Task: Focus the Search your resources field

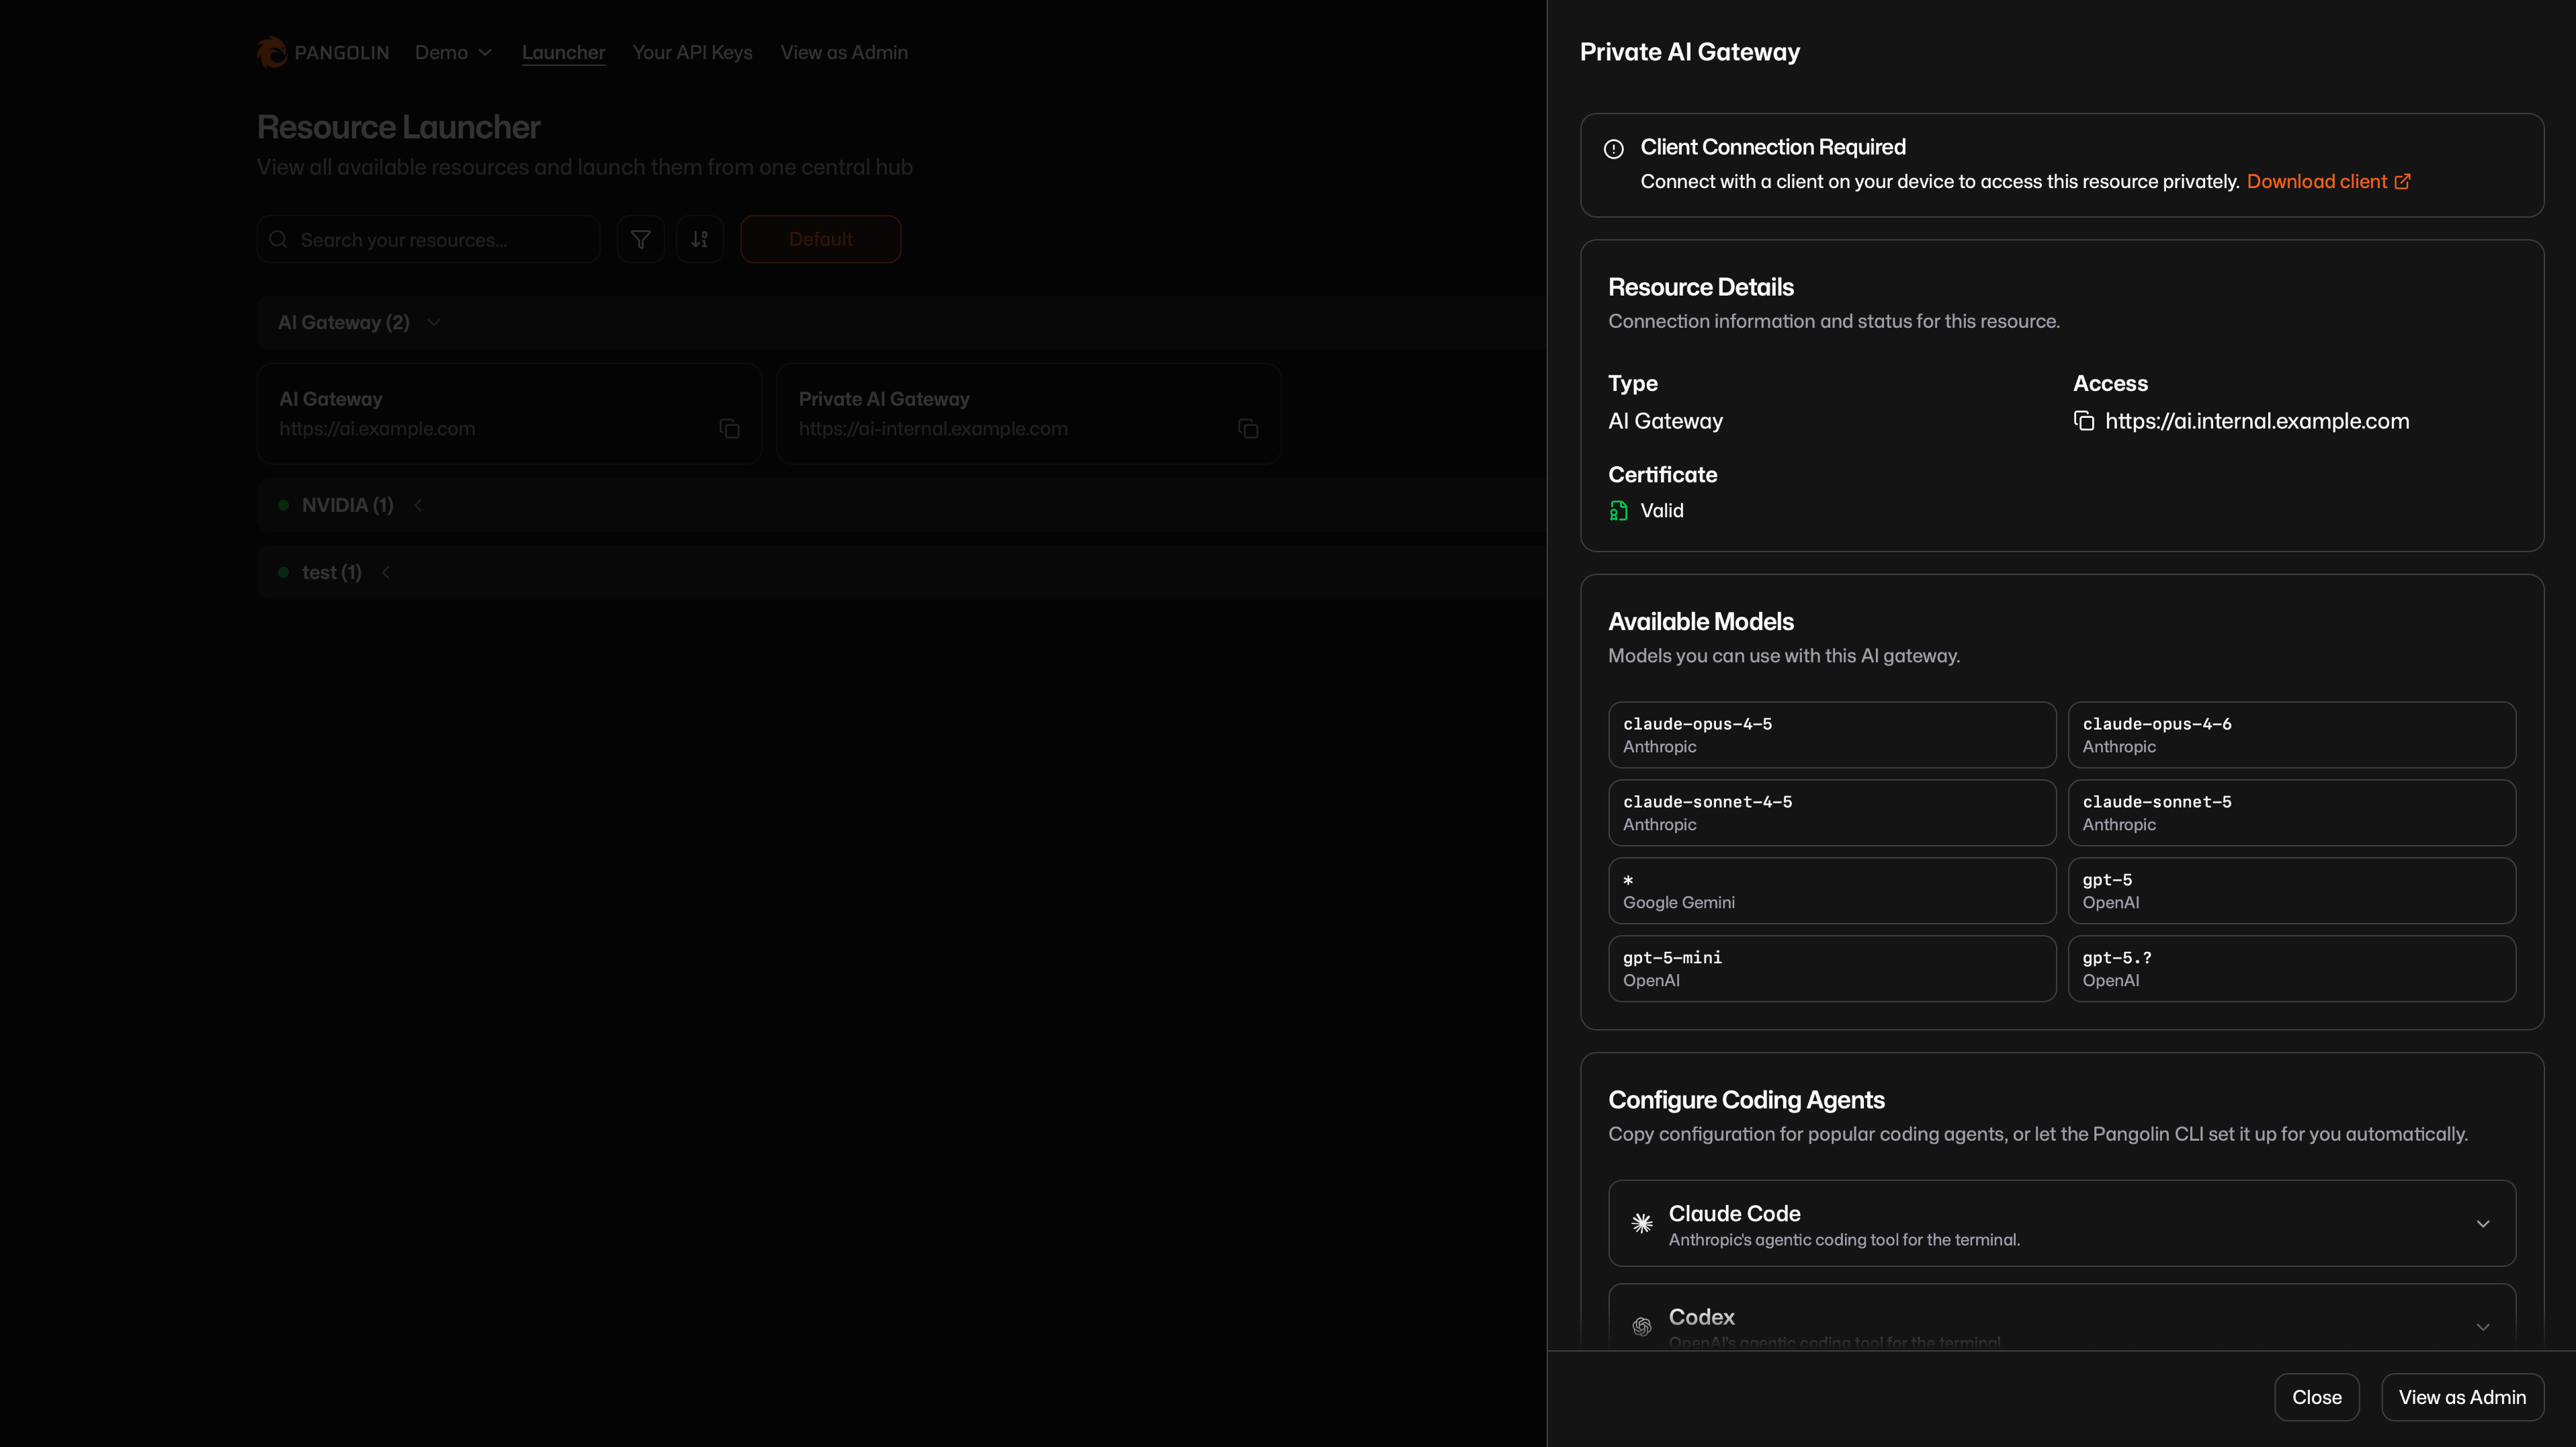Action: coord(428,239)
